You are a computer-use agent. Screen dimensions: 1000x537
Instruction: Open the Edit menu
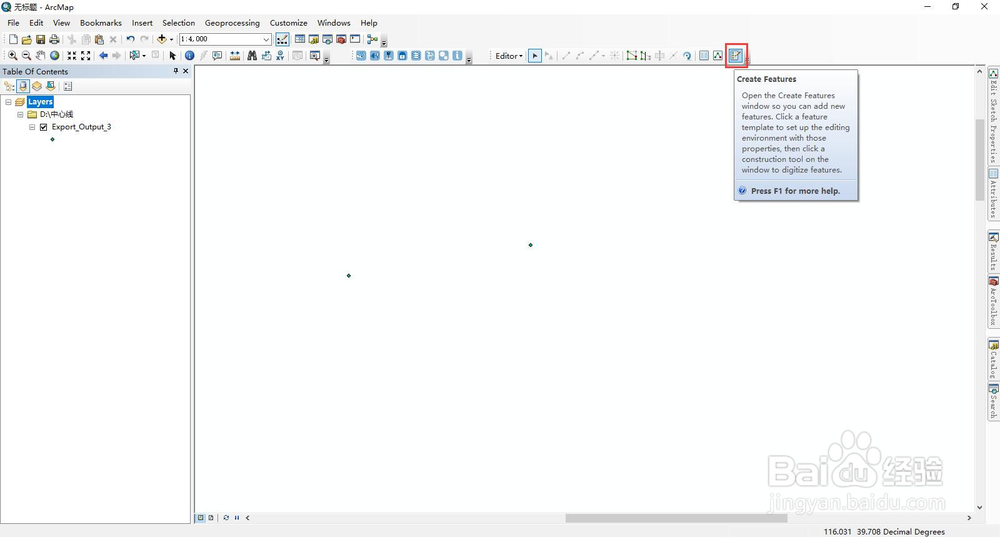pos(36,23)
